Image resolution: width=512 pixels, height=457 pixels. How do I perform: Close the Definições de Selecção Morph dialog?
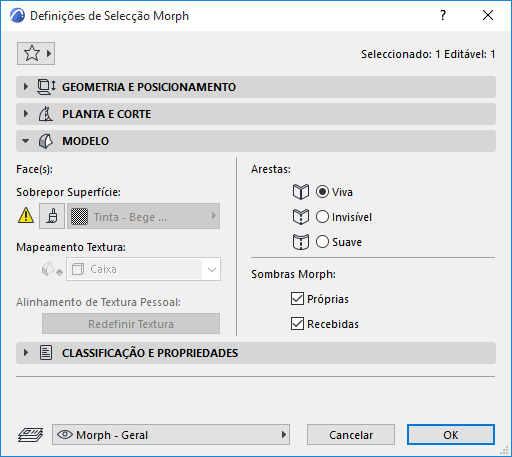[x=488, y=15]
